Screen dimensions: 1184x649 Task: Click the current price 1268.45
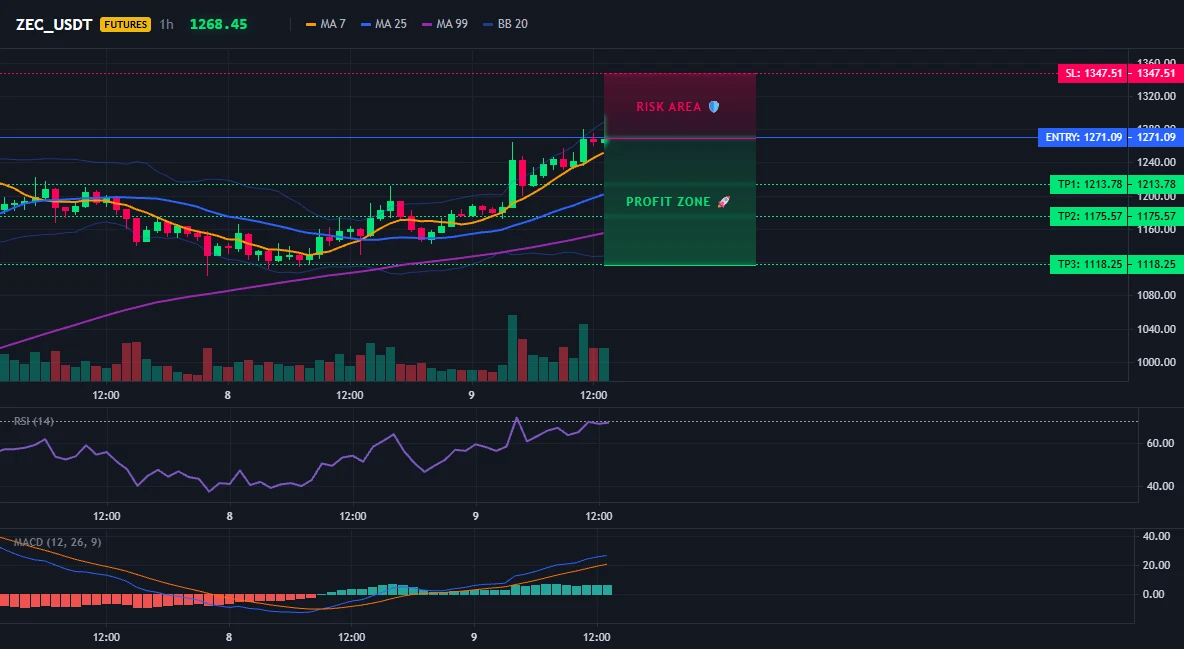tap(218, 24)
